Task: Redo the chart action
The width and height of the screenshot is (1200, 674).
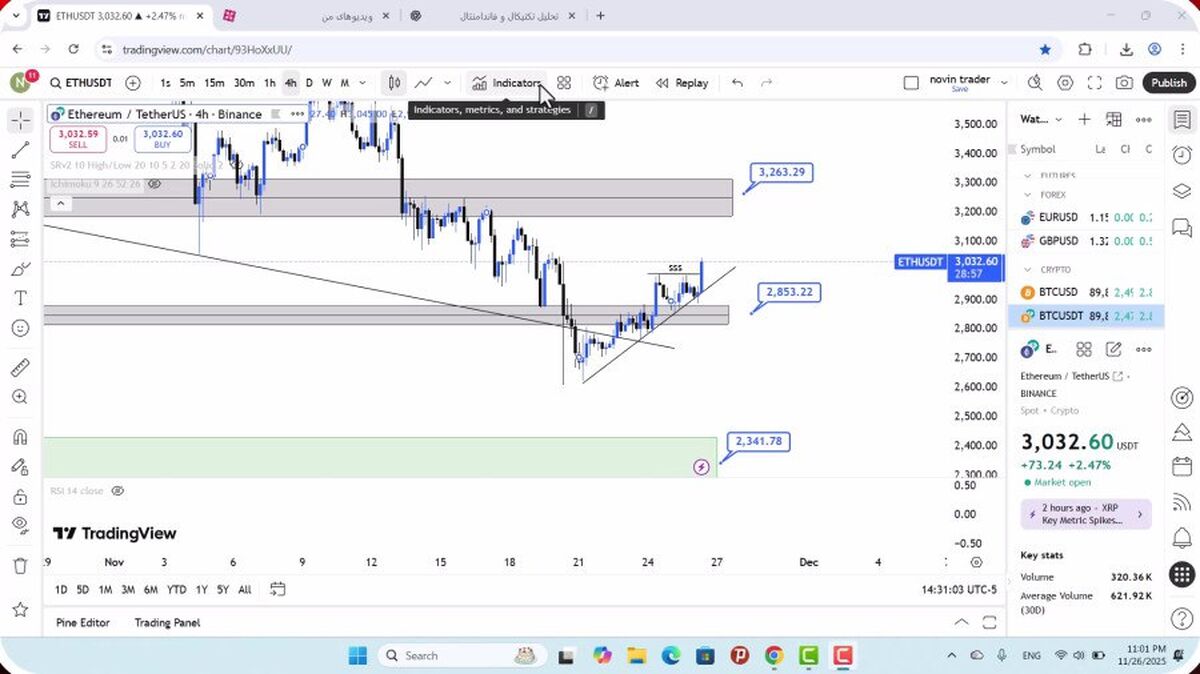Action: (767, 83)
